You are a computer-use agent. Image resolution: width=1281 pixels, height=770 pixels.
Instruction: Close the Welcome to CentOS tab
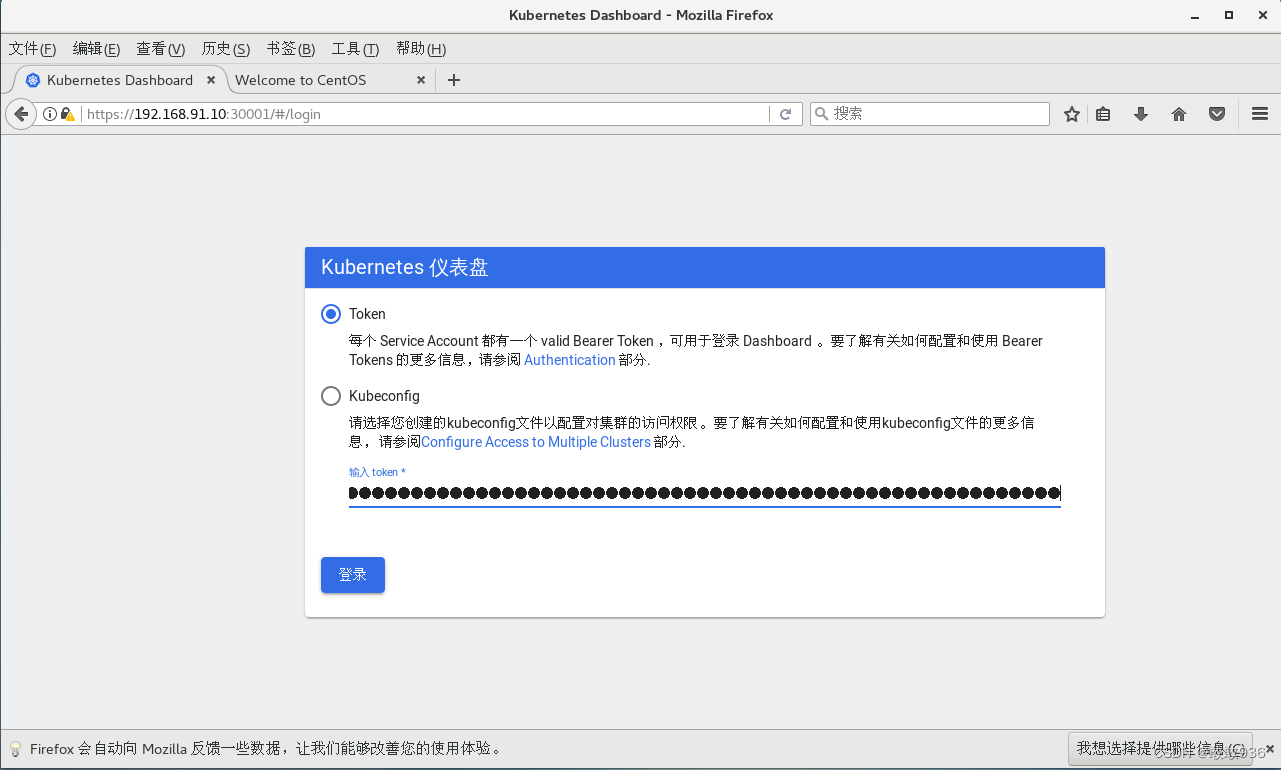click(x=421, y=80)
